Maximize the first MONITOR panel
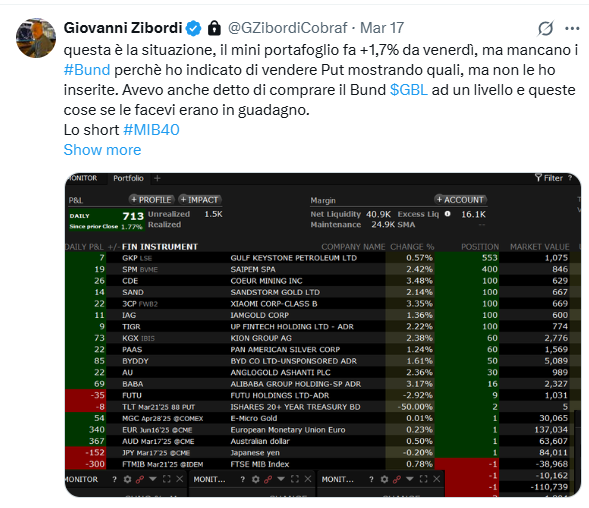 point(166,479)
